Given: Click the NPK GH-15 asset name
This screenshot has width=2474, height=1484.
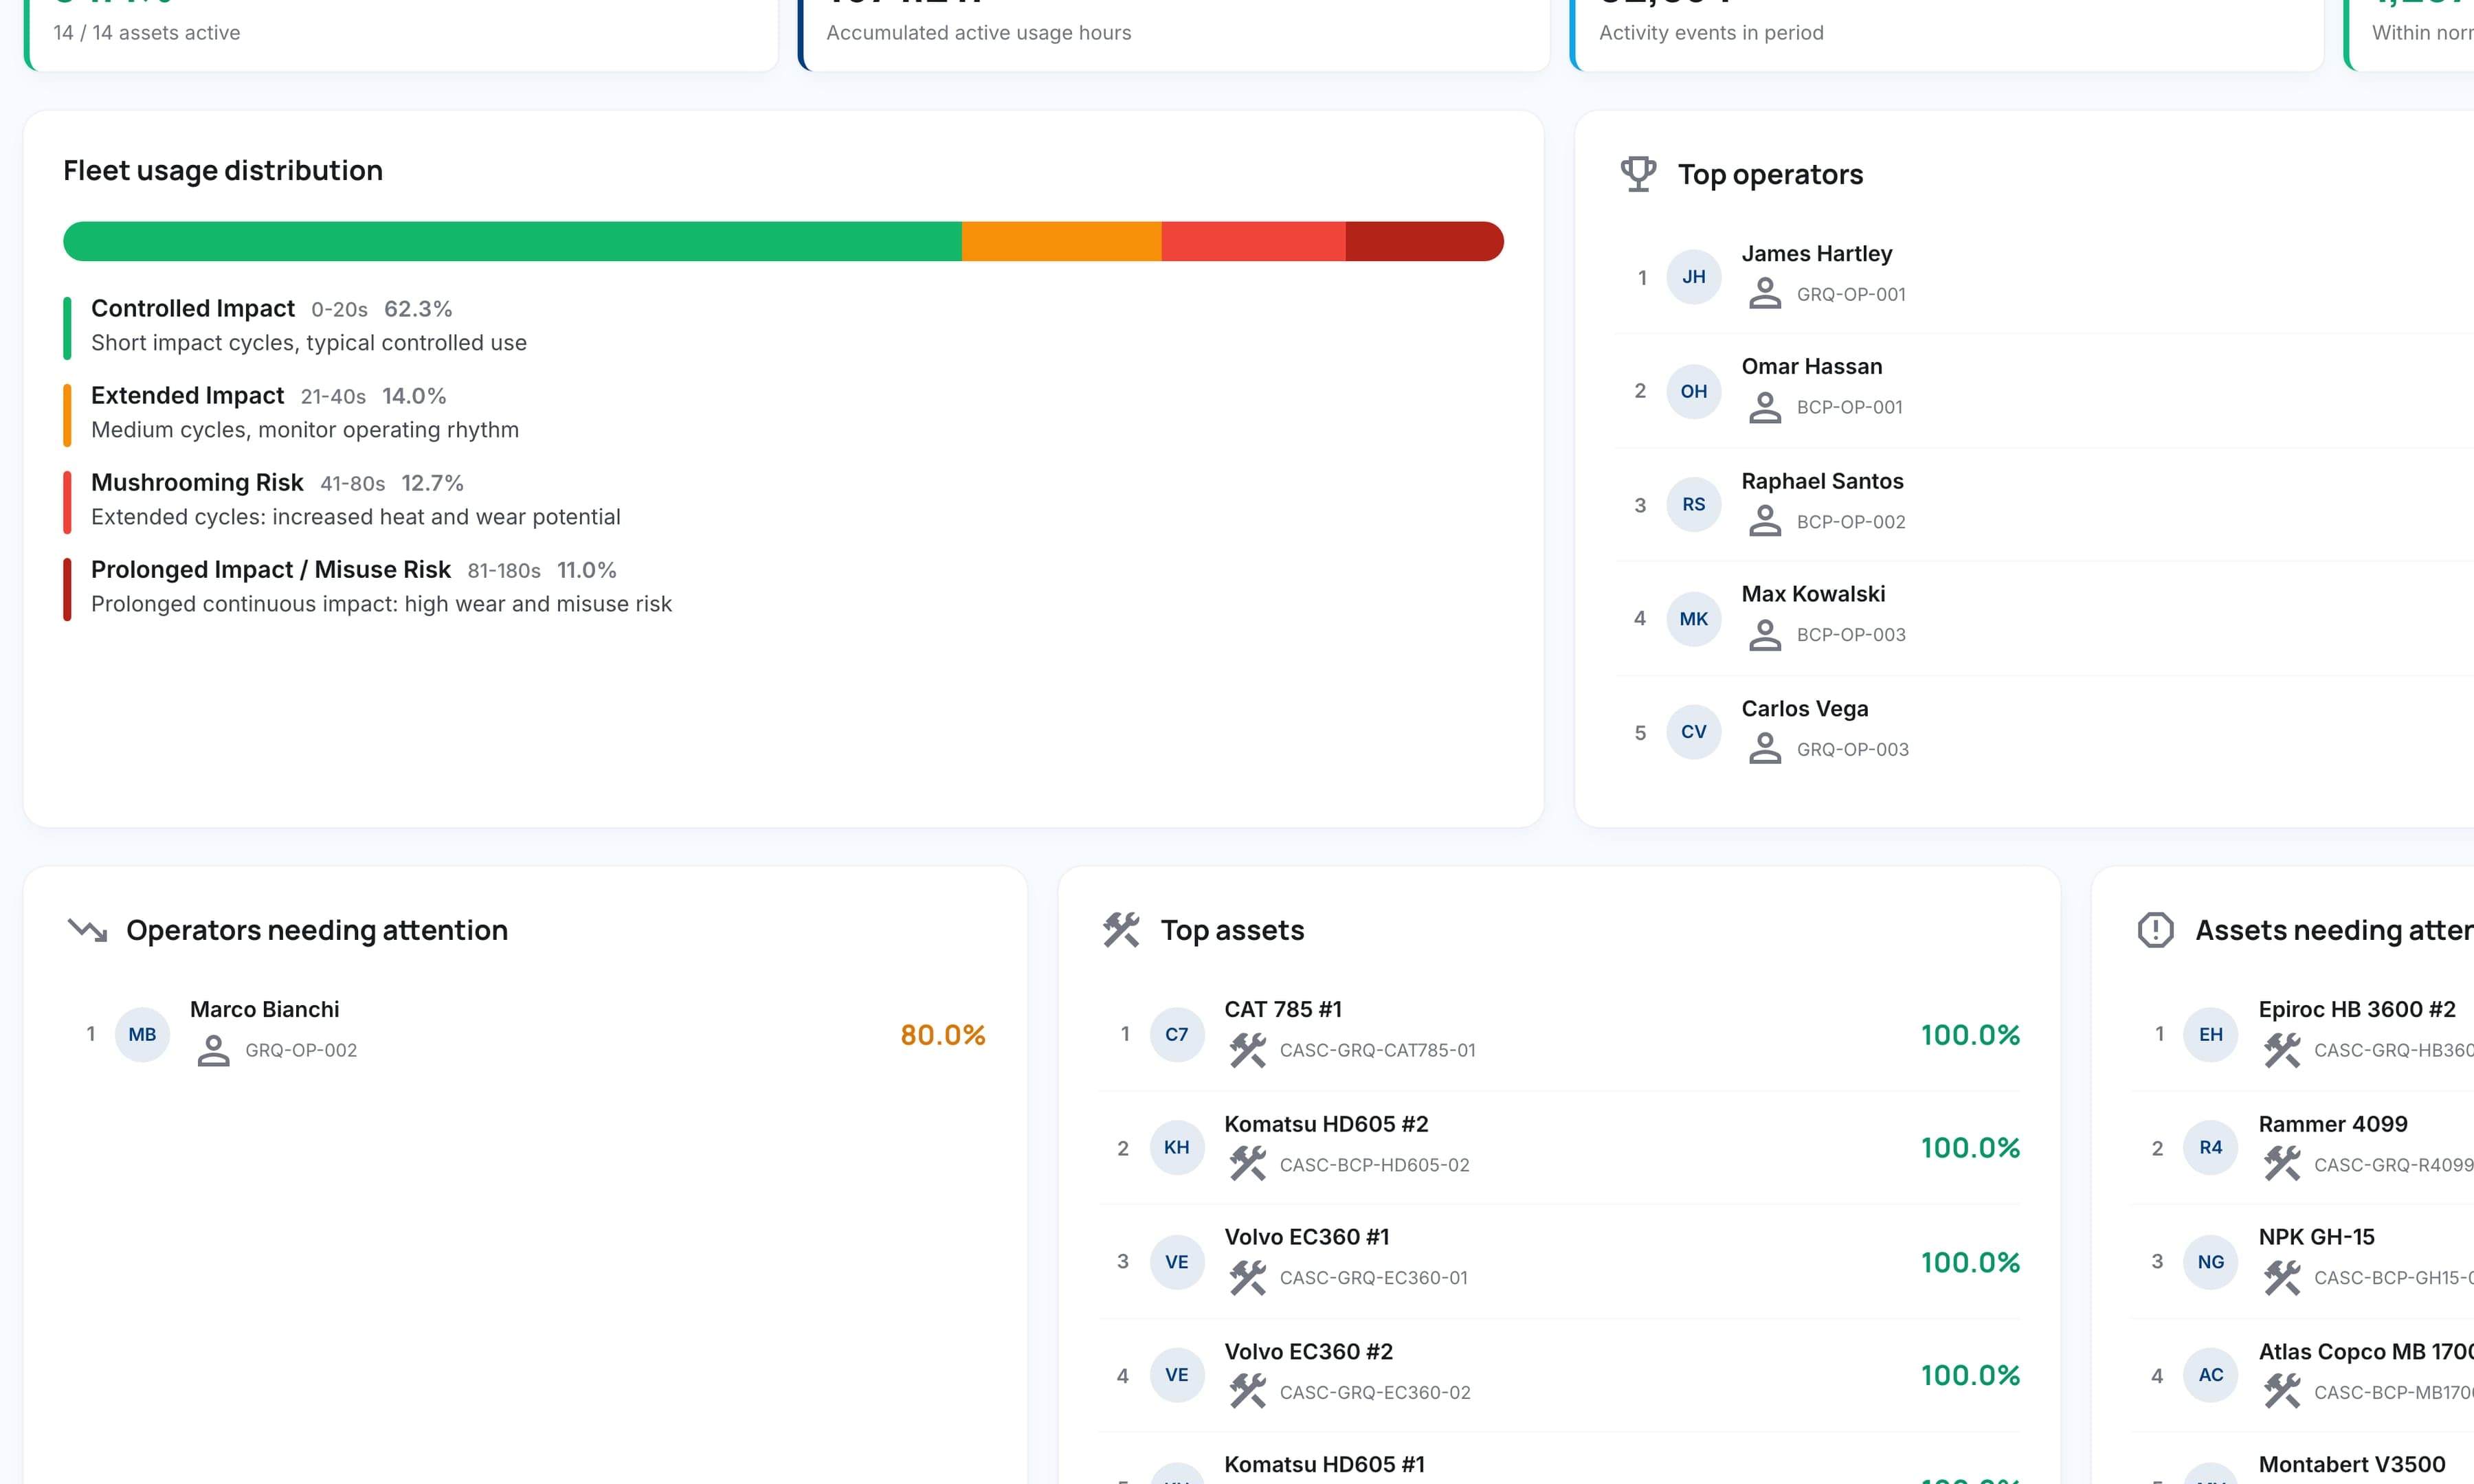Looking at the screenshot, I should pyautogui.click(x=2316, y=1237).
